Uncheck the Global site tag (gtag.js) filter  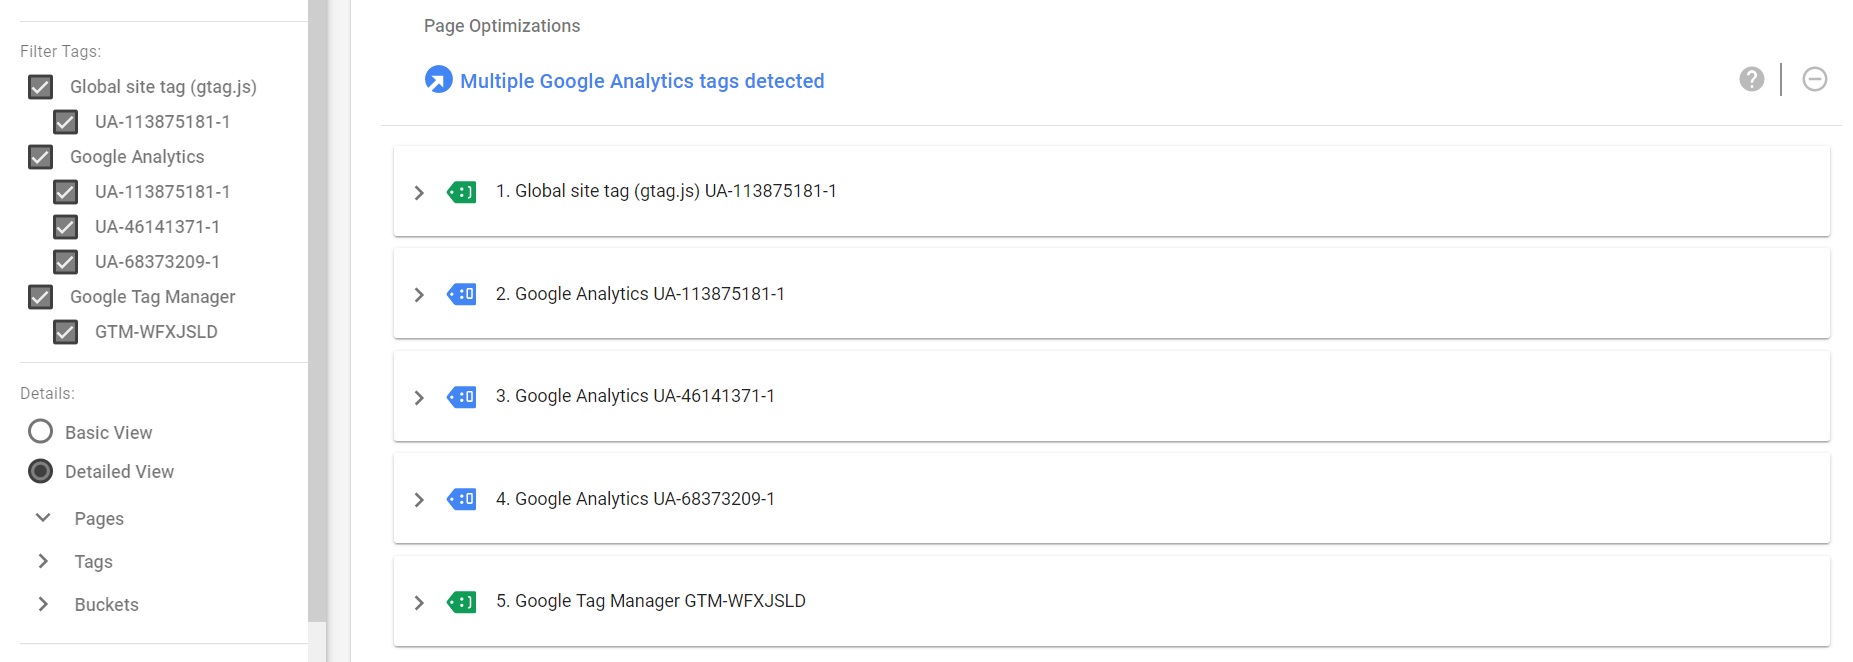click(41, 87)
